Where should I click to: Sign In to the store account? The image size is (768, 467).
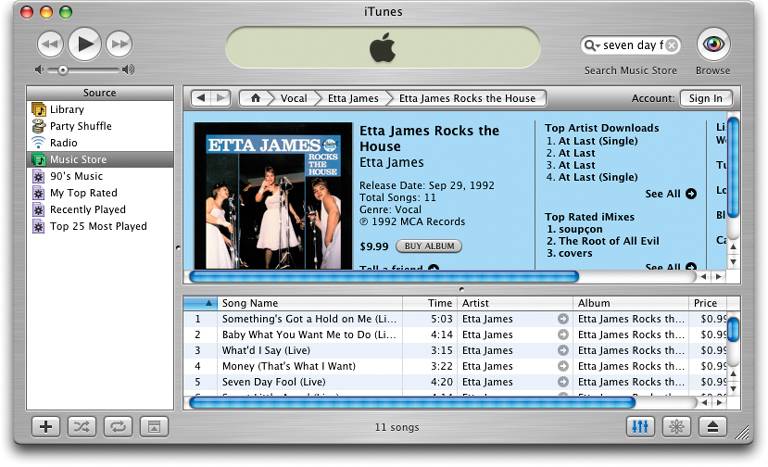coord(705,98)
